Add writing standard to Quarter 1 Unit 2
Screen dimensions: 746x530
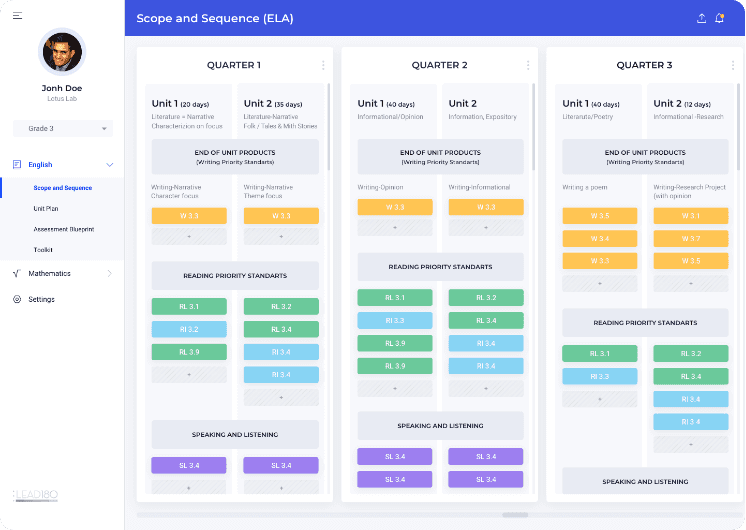tap(281, 236)
